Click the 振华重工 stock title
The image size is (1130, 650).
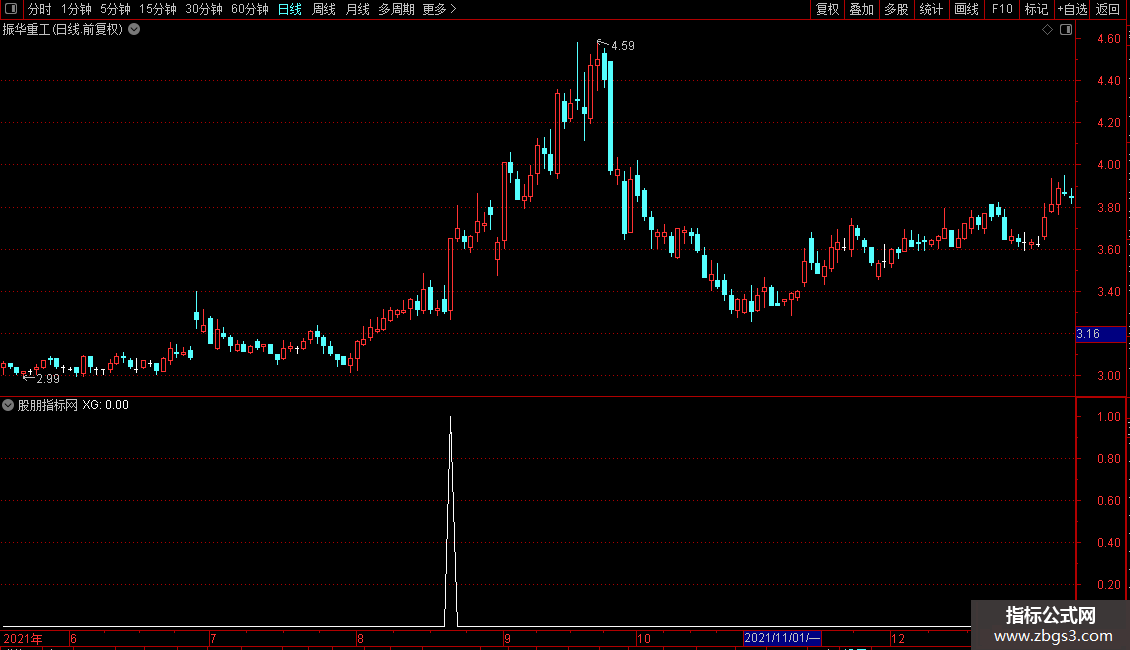[26, 30]
